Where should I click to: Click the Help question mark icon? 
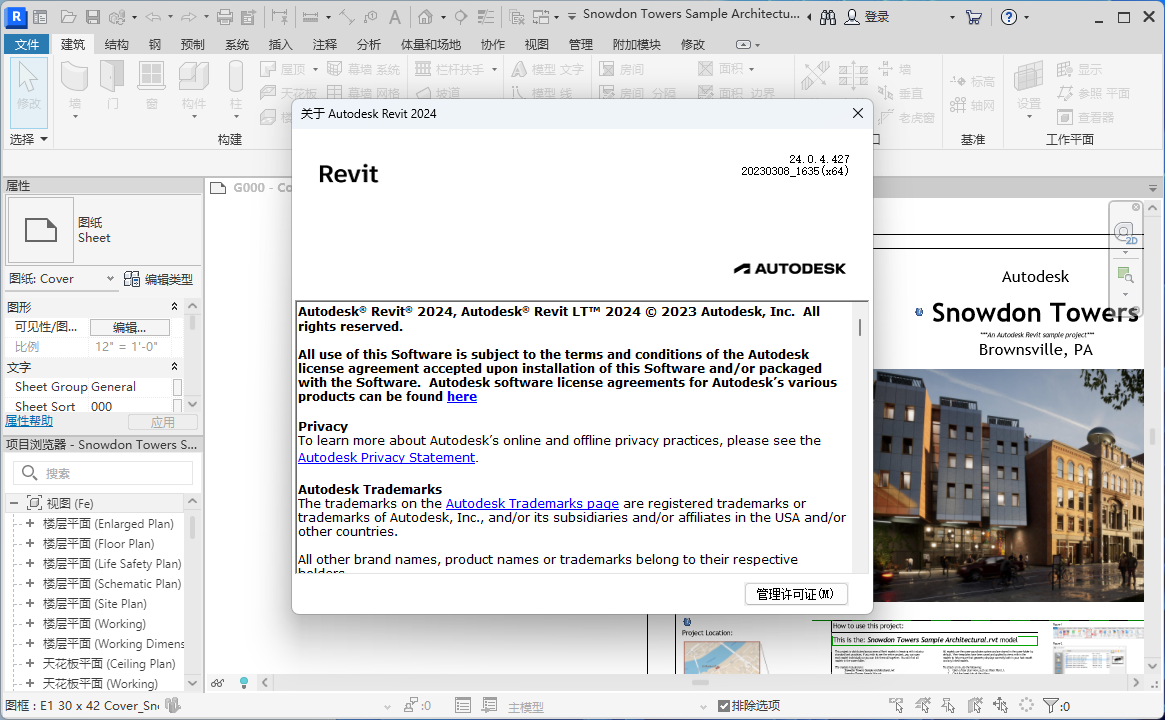click(x=1009, y=17)
